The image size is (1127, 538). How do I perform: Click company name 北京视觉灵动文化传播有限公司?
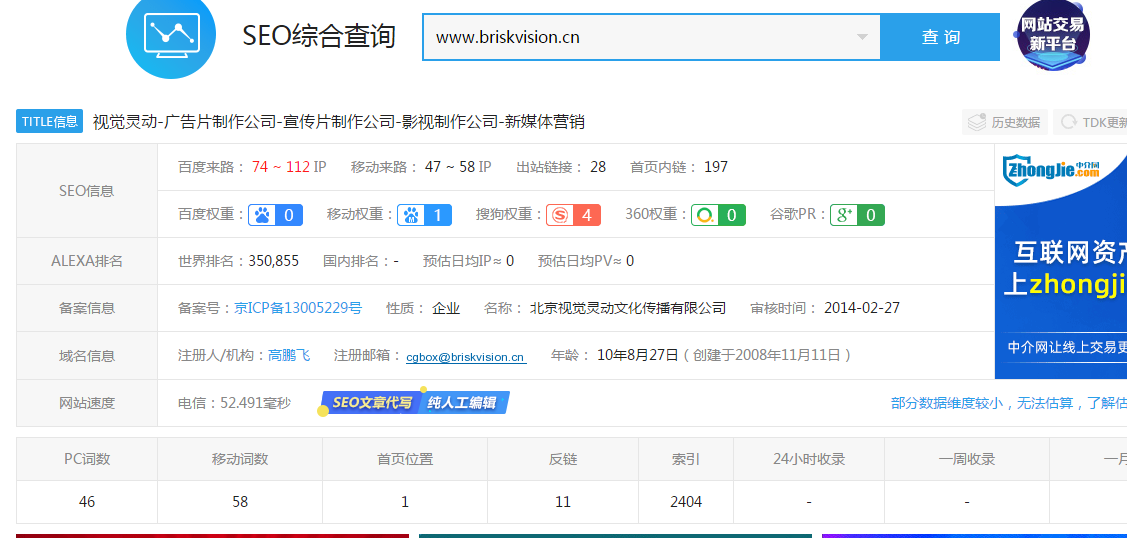pos(627,308)
